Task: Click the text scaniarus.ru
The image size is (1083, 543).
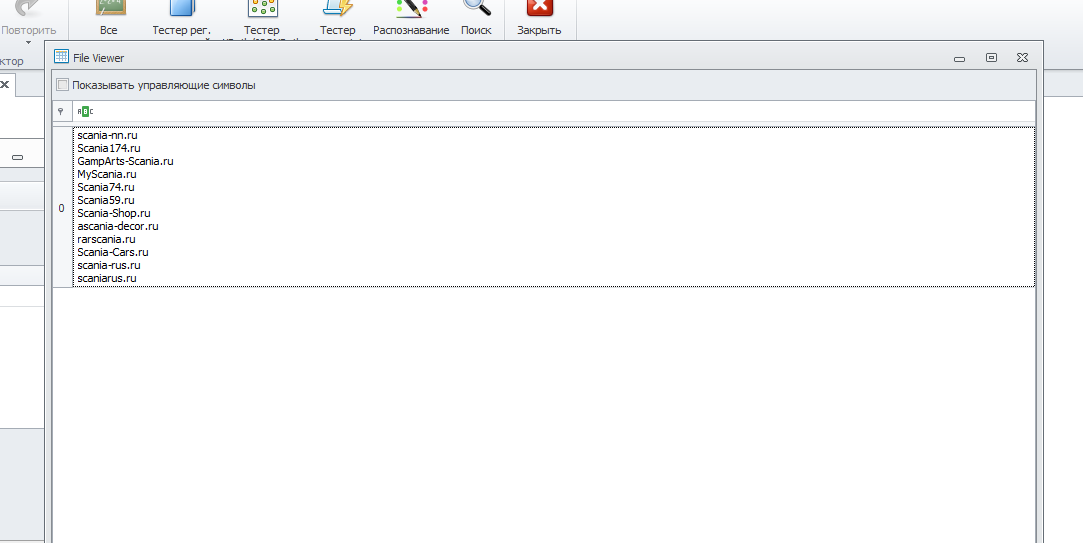Action: (x=107, y=278)
